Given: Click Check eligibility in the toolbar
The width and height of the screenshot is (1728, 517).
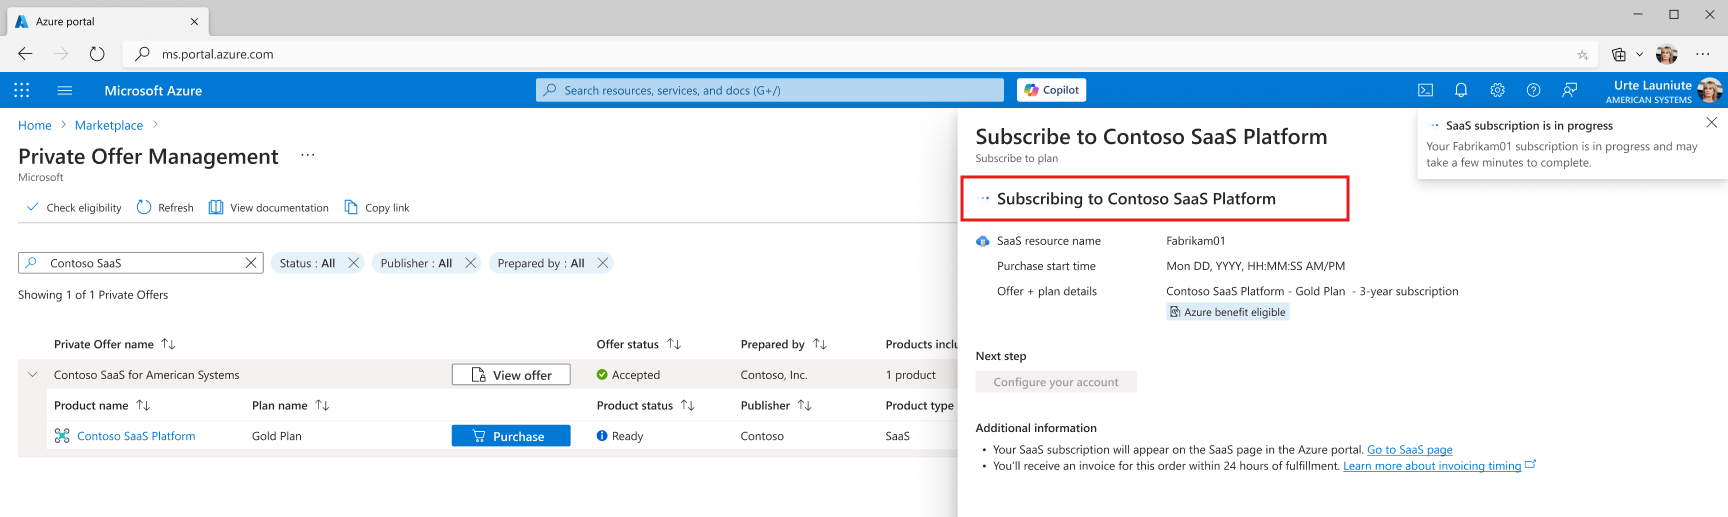Looking at the screenshot, I should [x=73, y=208].
